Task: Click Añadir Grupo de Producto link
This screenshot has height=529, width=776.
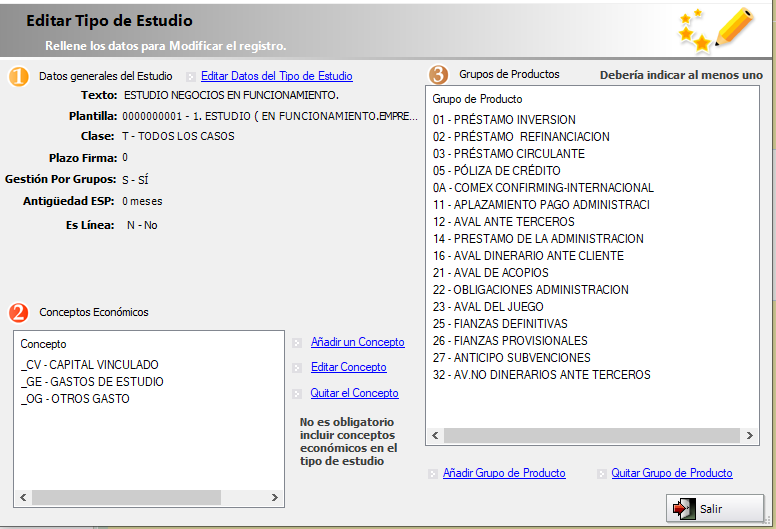Action: 504,473
